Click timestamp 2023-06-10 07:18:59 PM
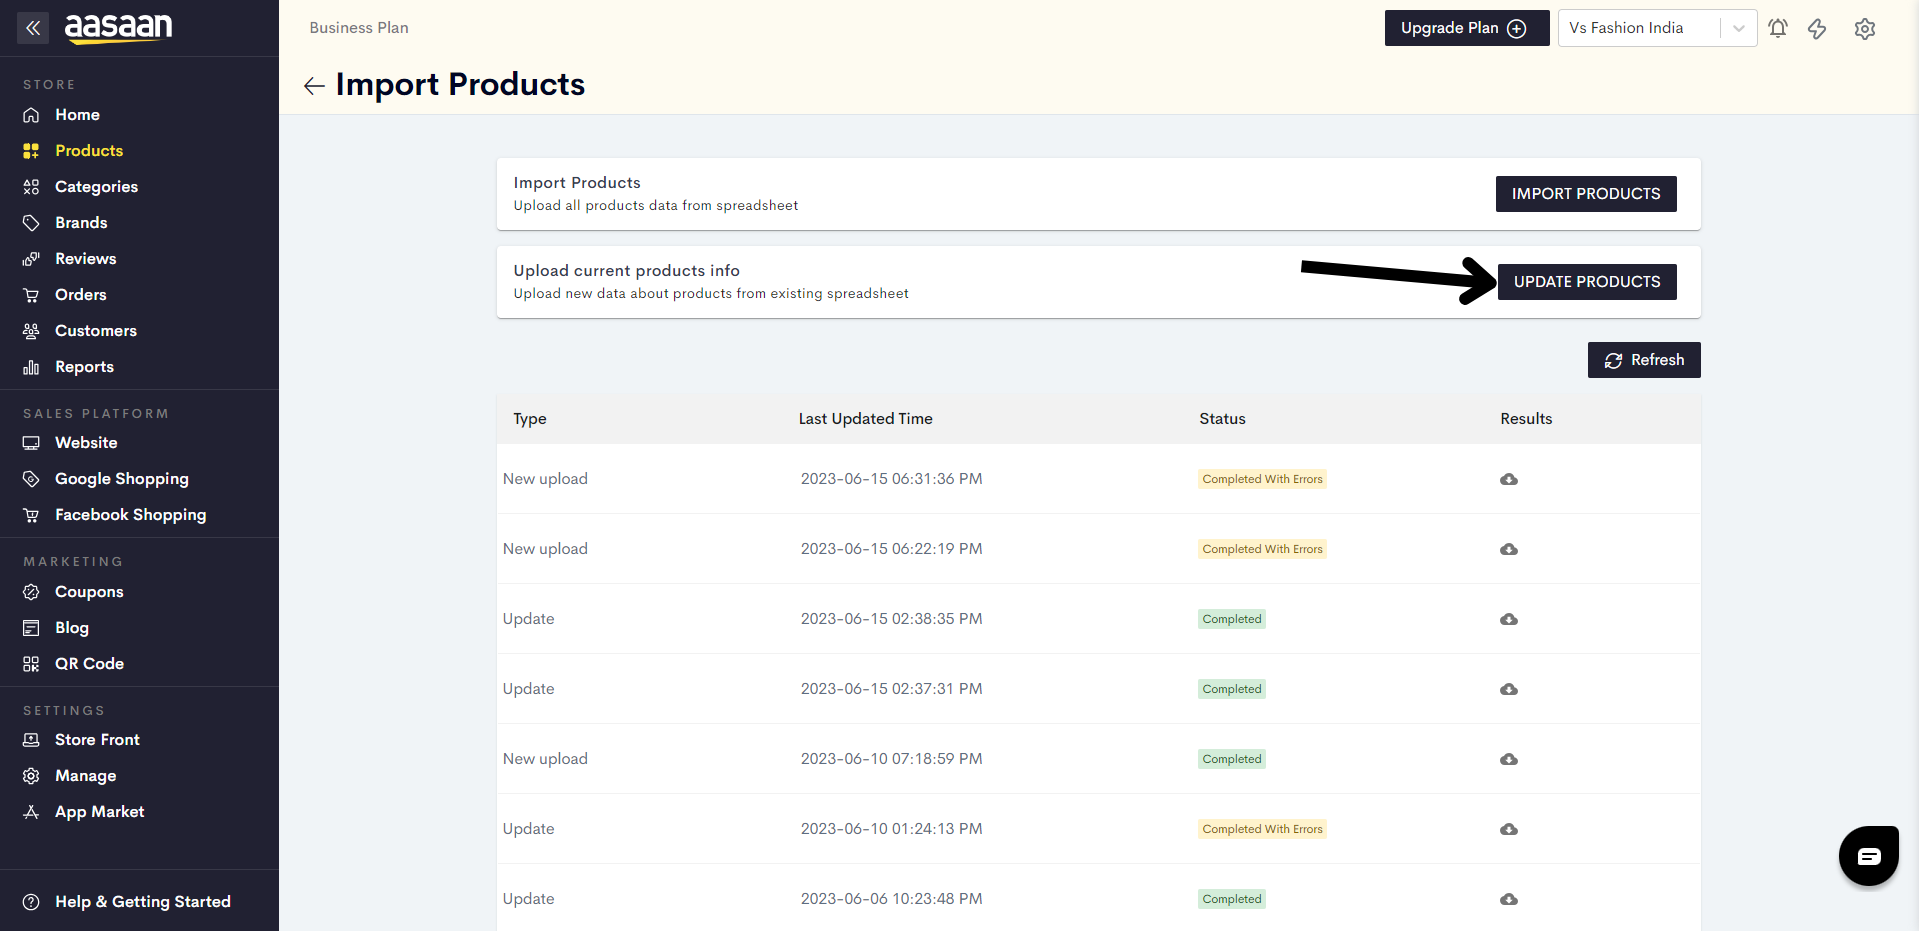1919x931 pixels. (x=891, y=759)
